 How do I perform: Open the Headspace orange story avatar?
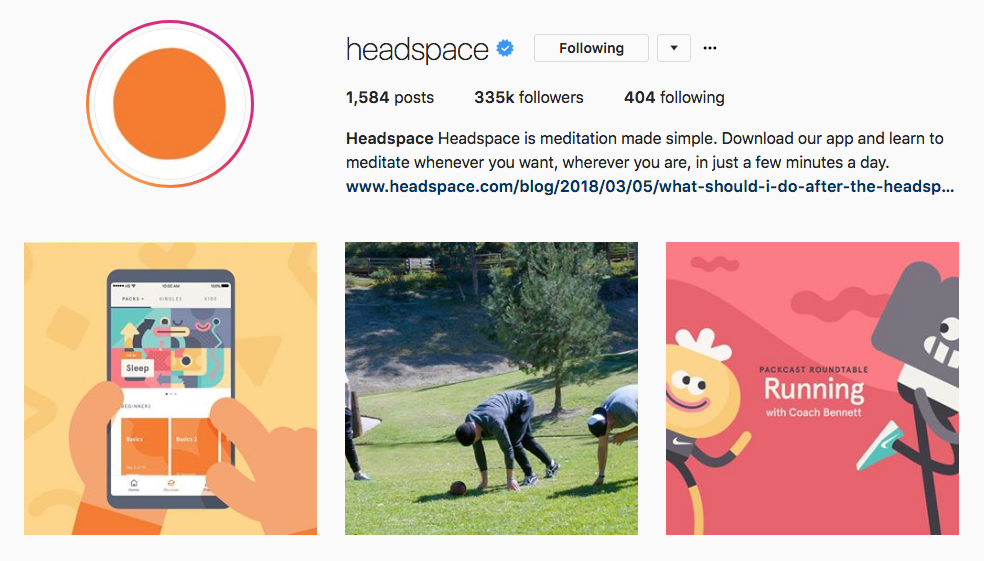coord(169,104)
